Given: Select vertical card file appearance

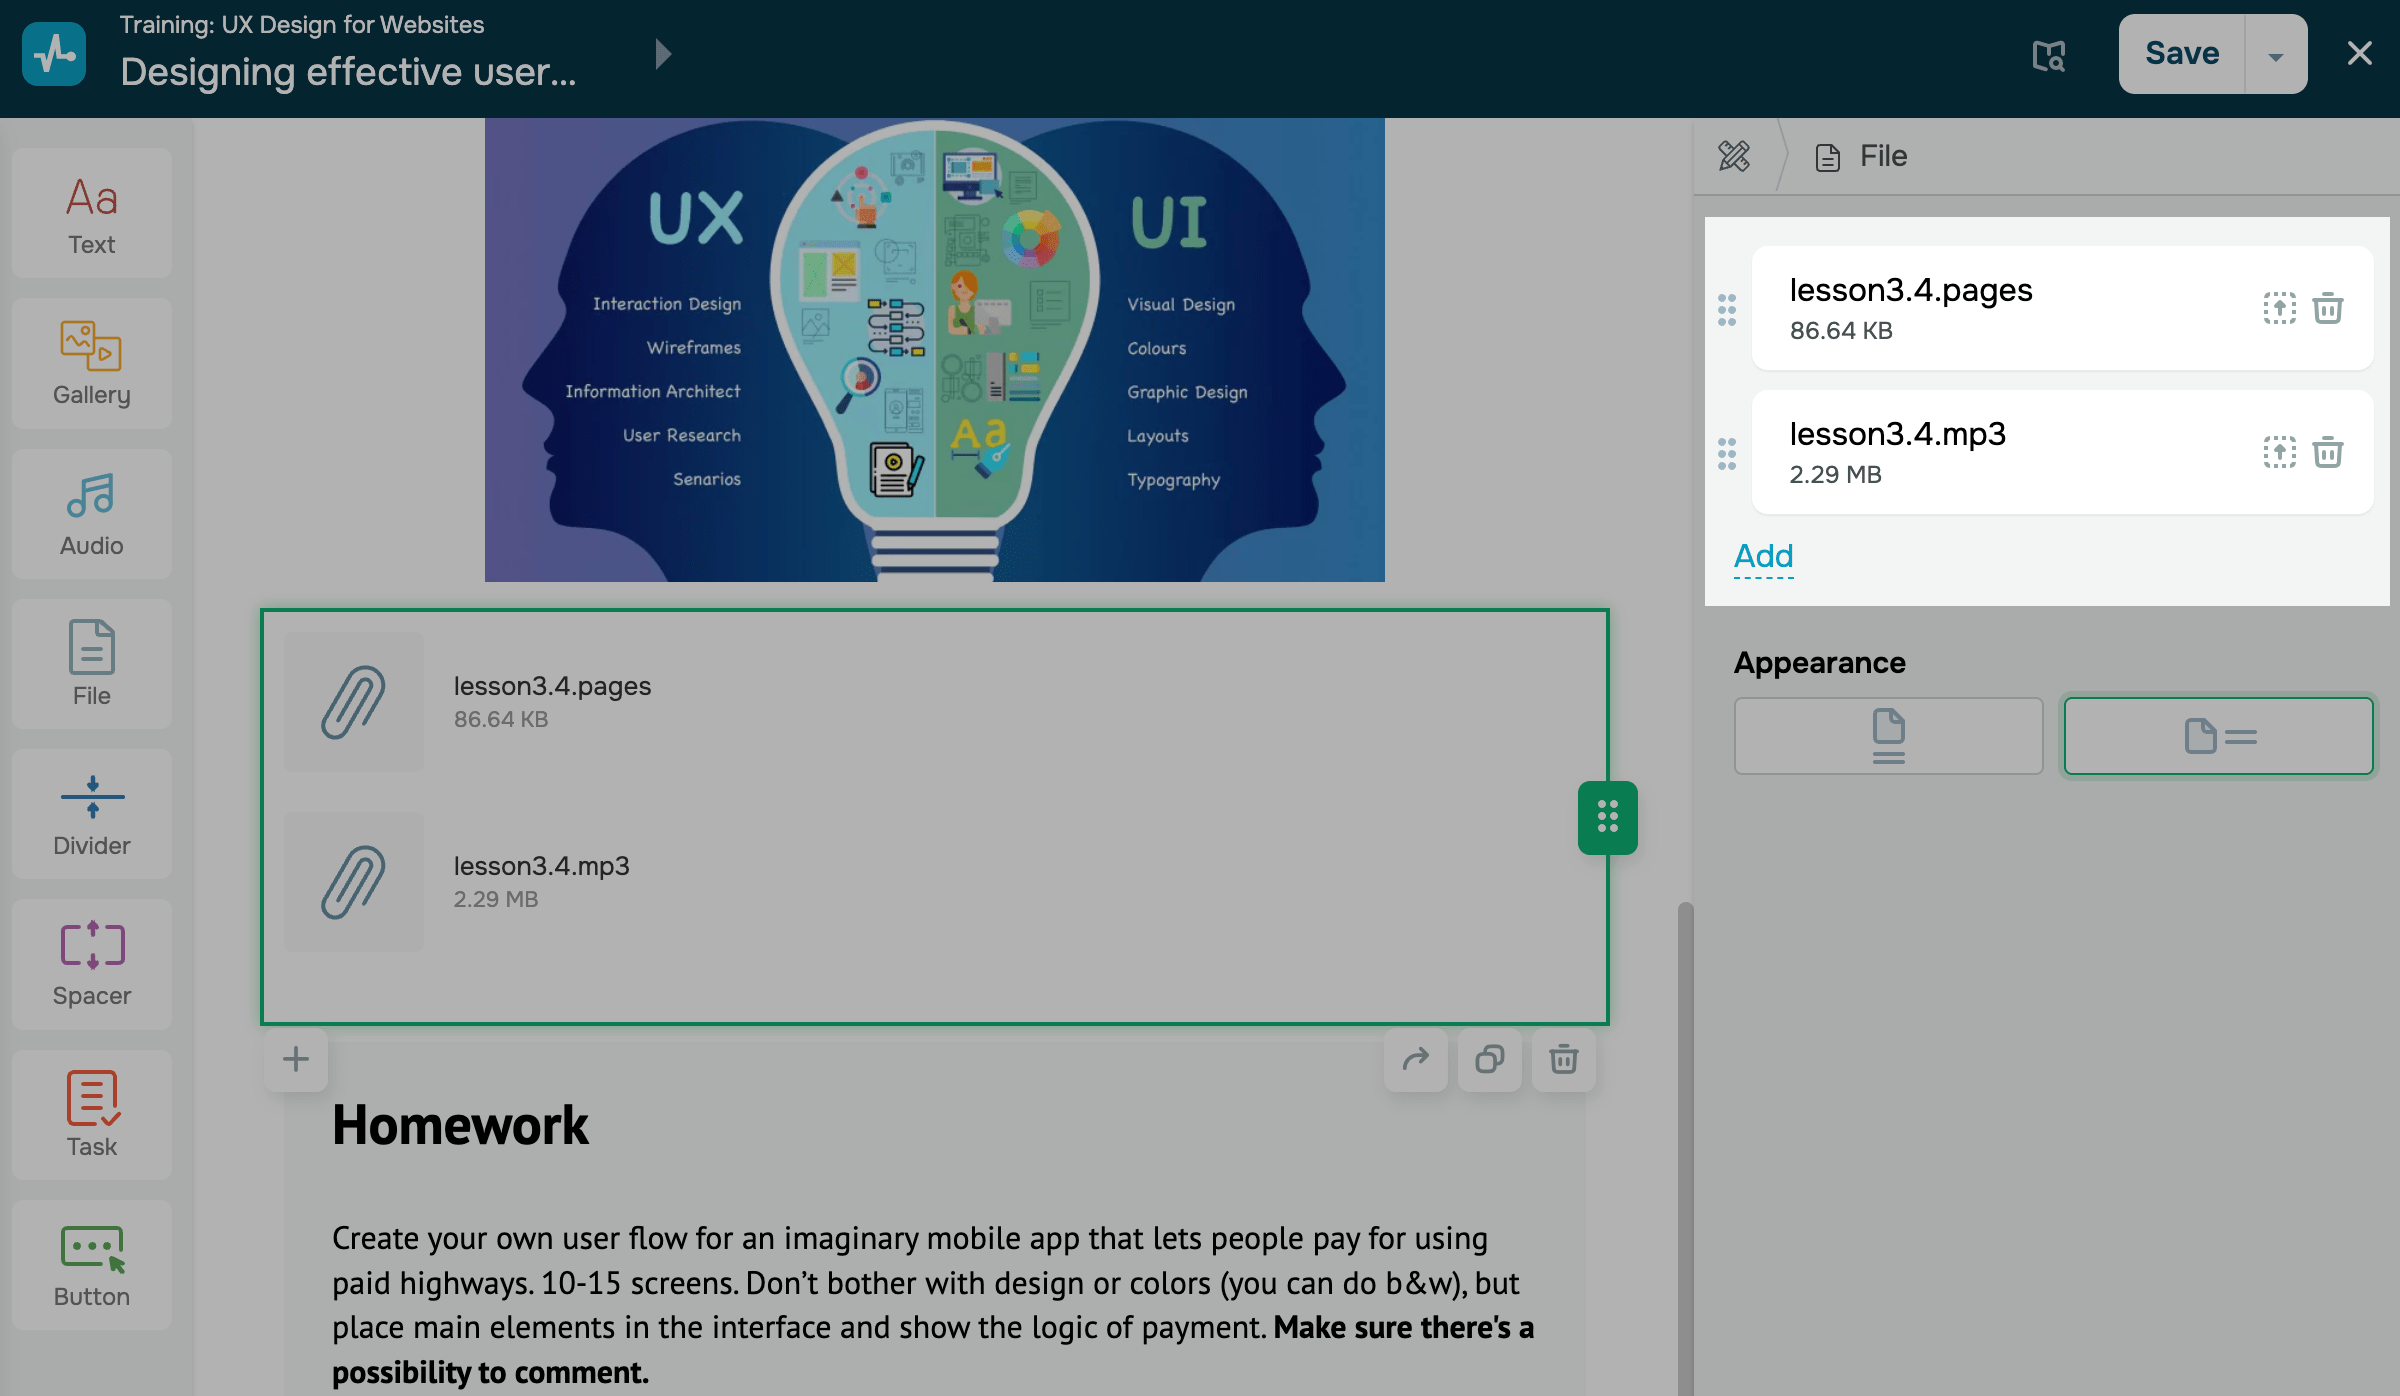Looking at the screenshot, I should coord(1888,736).
